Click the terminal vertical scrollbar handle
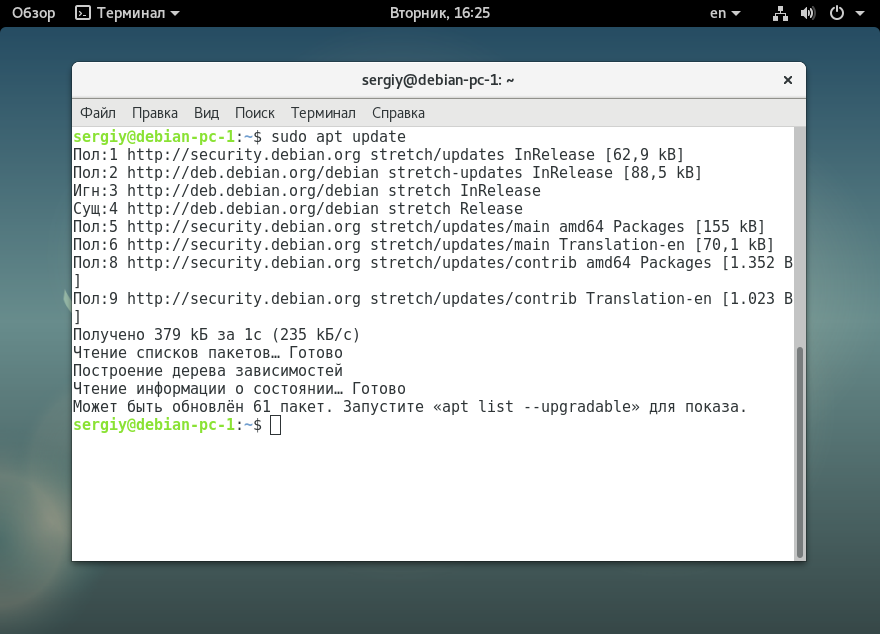 800,452
